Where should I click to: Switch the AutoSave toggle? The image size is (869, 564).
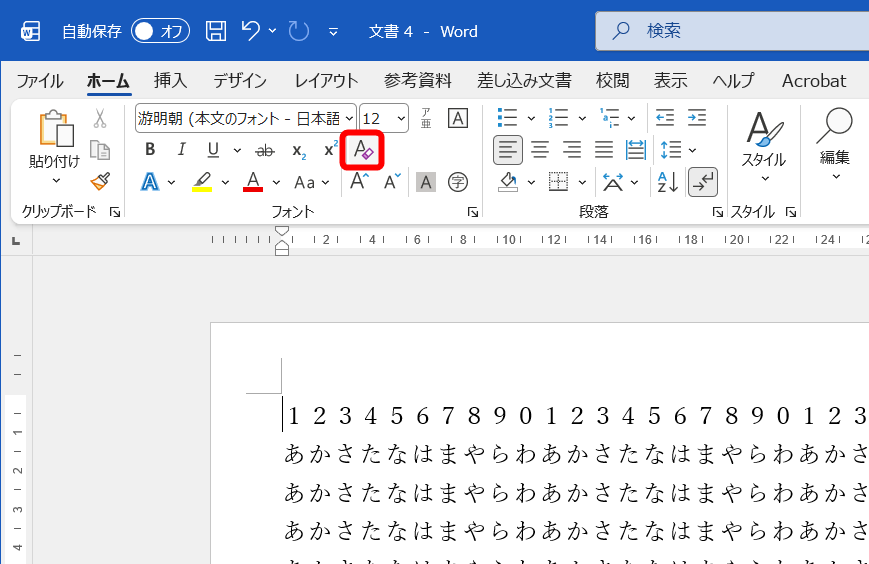[x=160, y=31]
